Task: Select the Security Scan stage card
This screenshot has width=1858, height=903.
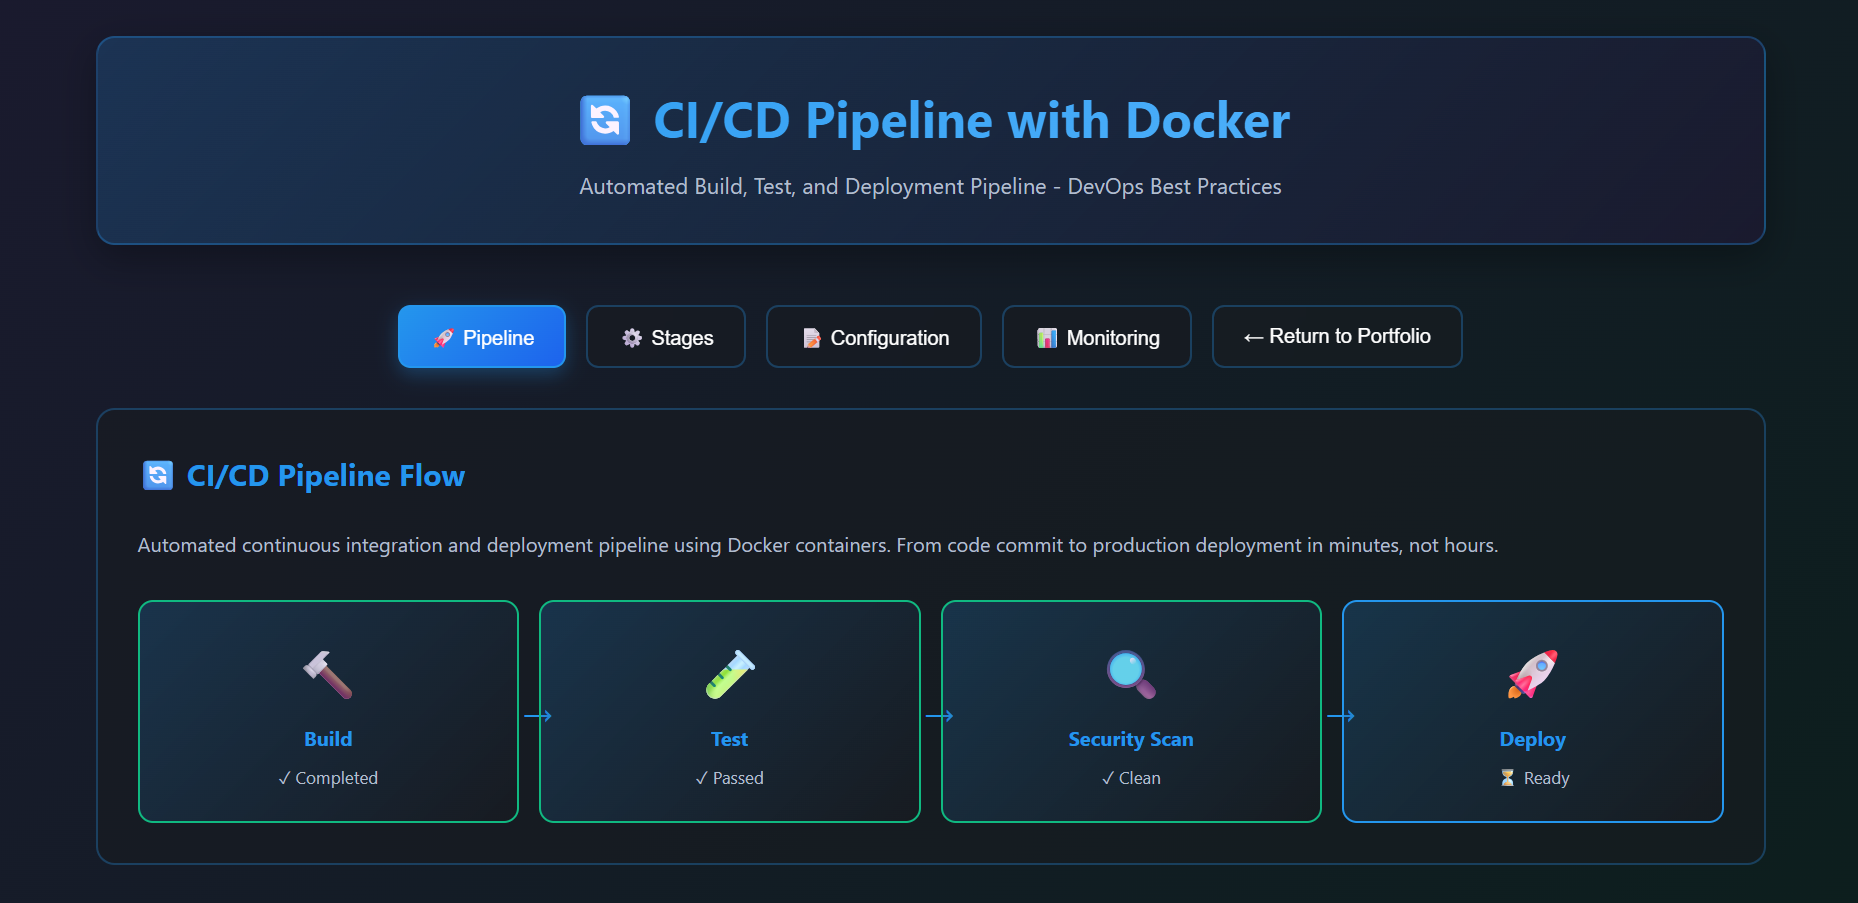Action: pyautogui.click(x=1130, y=711)
